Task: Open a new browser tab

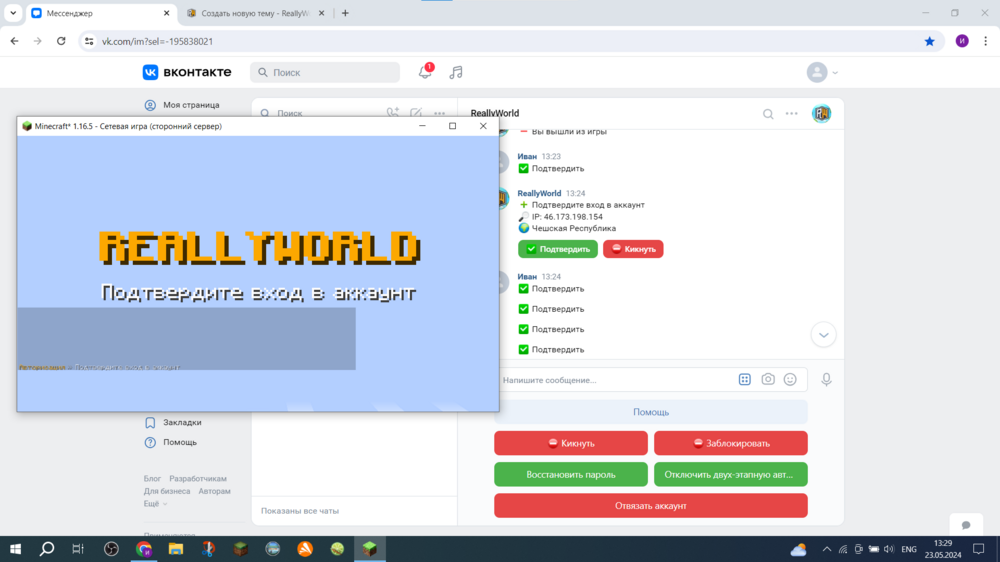Action: click(345, 13)
